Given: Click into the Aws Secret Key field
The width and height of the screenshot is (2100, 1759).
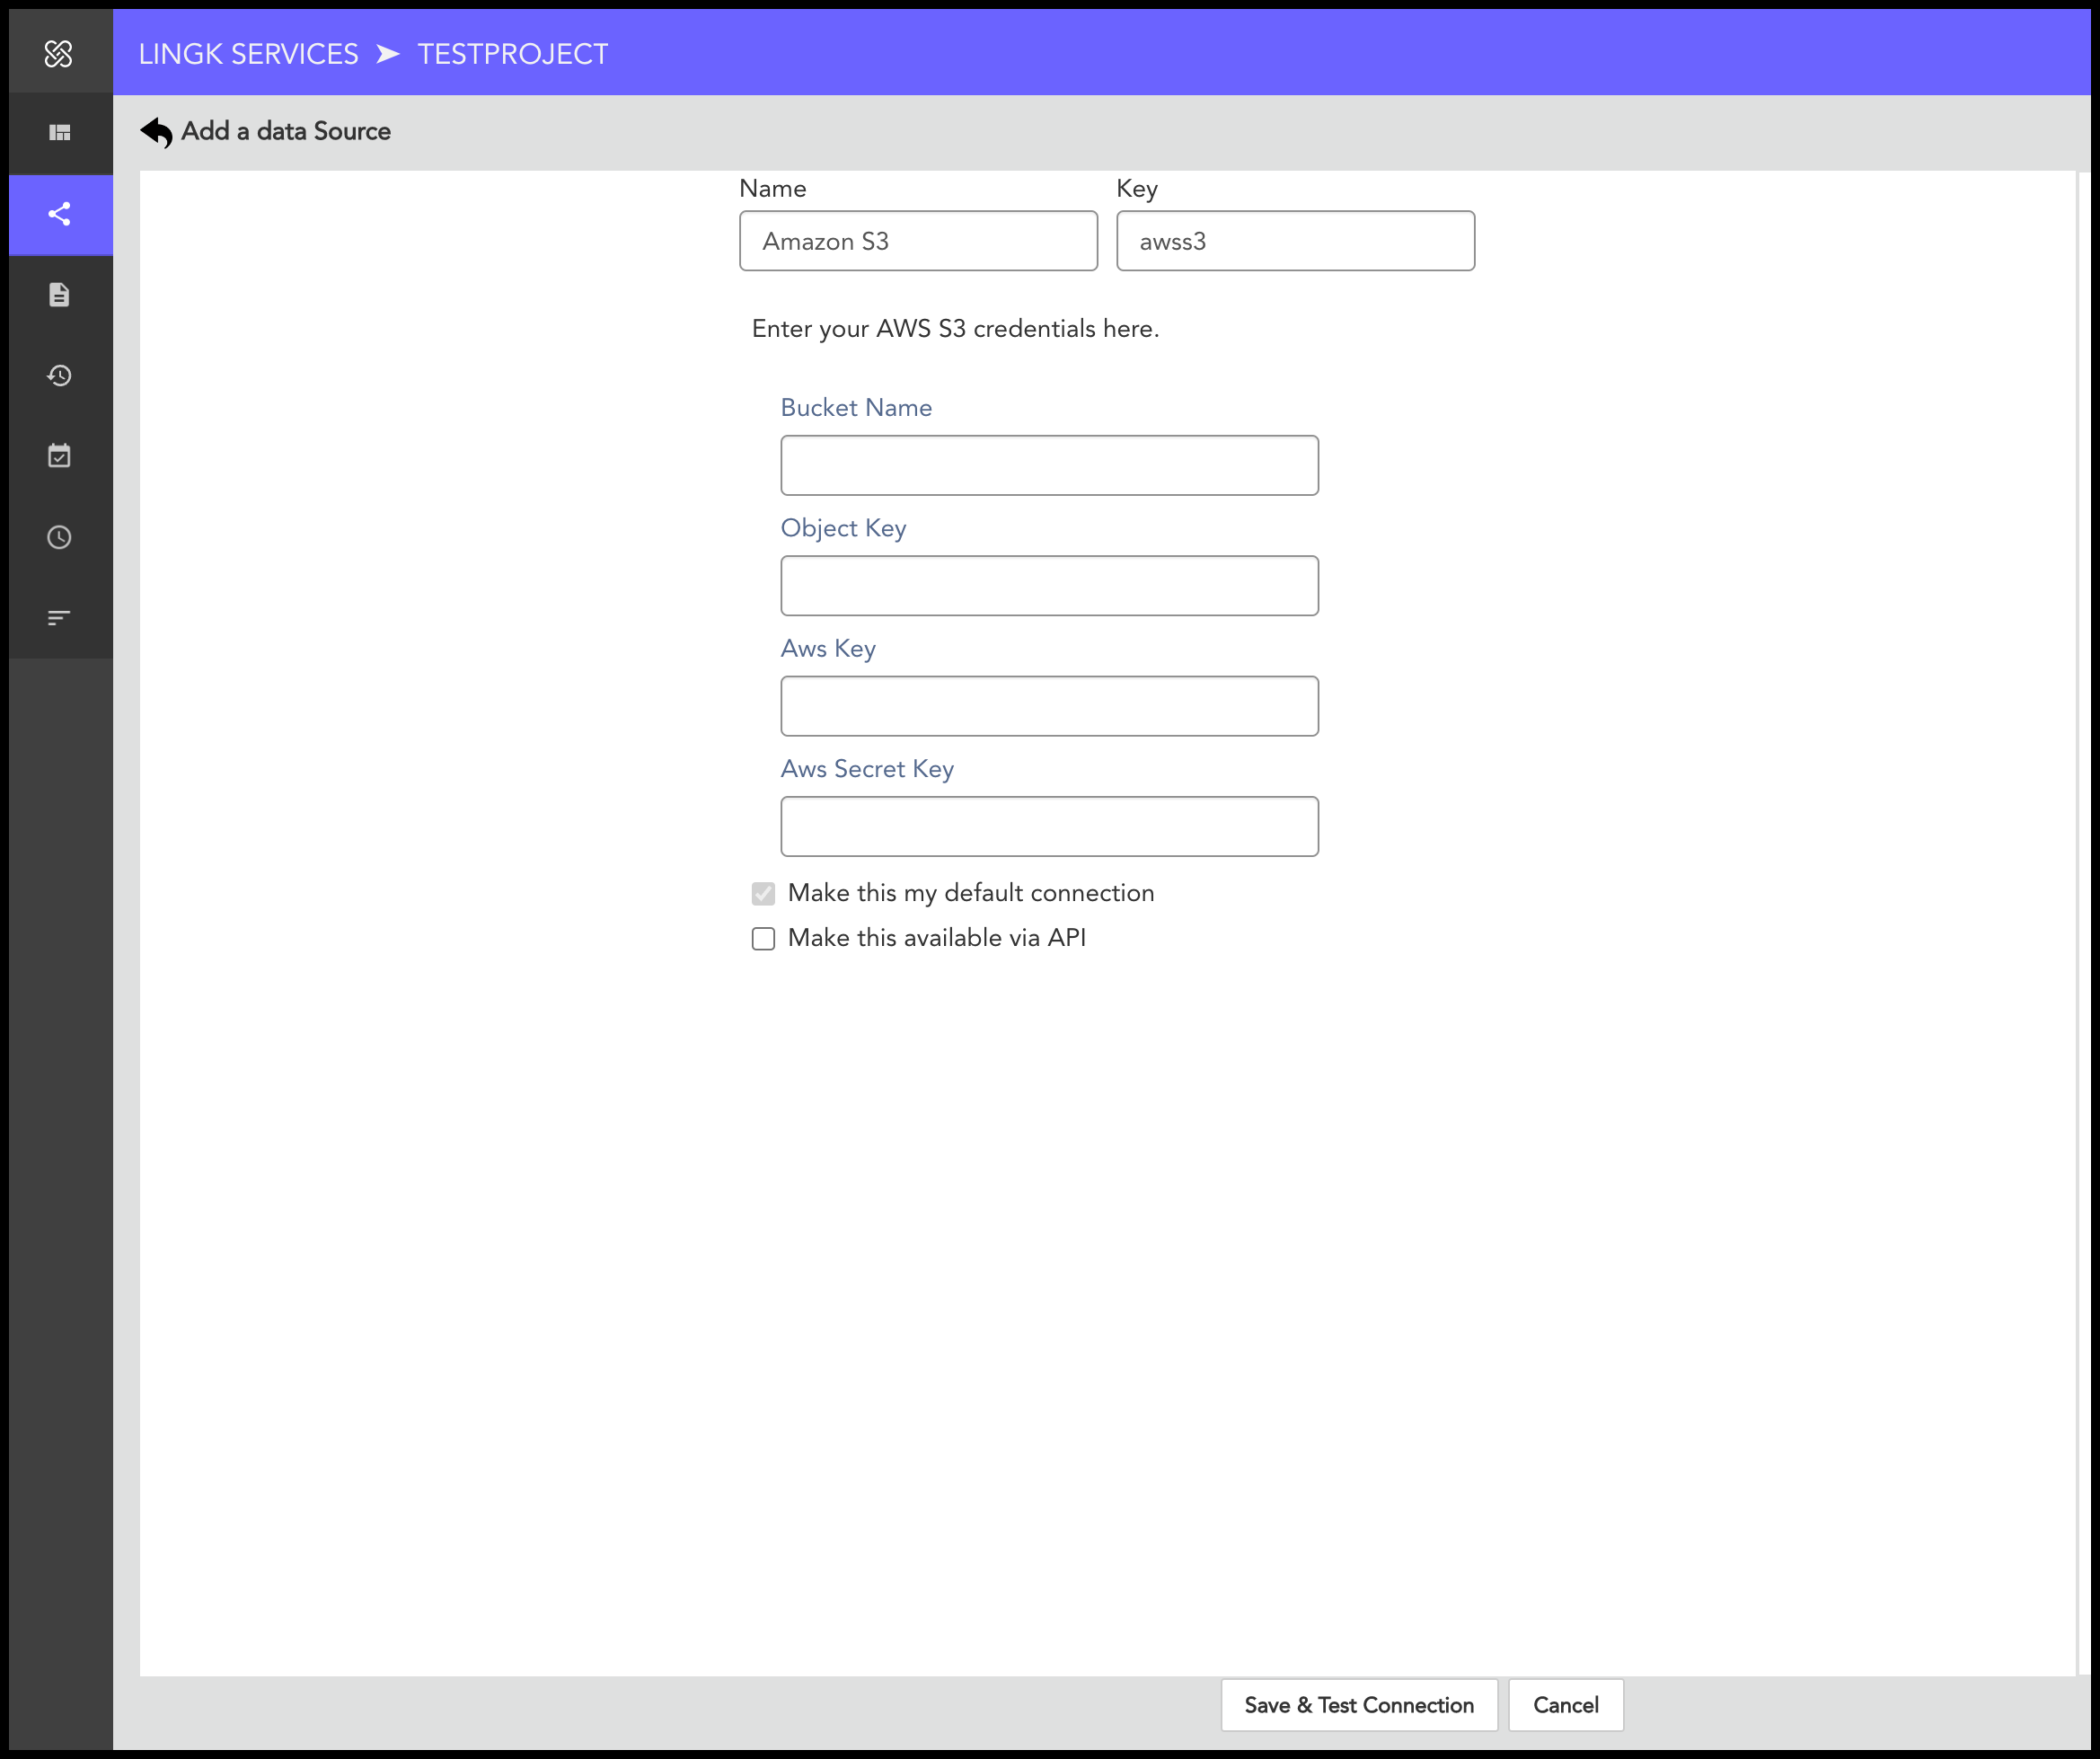Looking at the screenshot, I should 1049,827.
